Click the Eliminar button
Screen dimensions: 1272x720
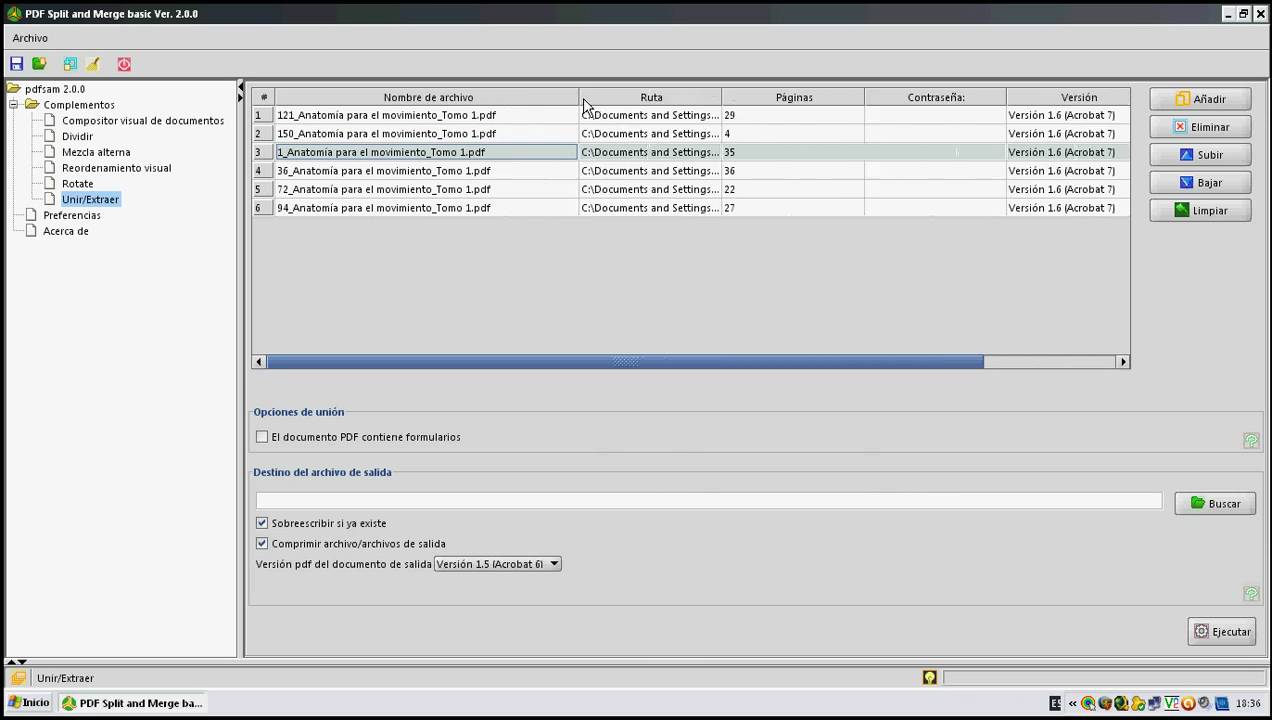[1201, 127]
